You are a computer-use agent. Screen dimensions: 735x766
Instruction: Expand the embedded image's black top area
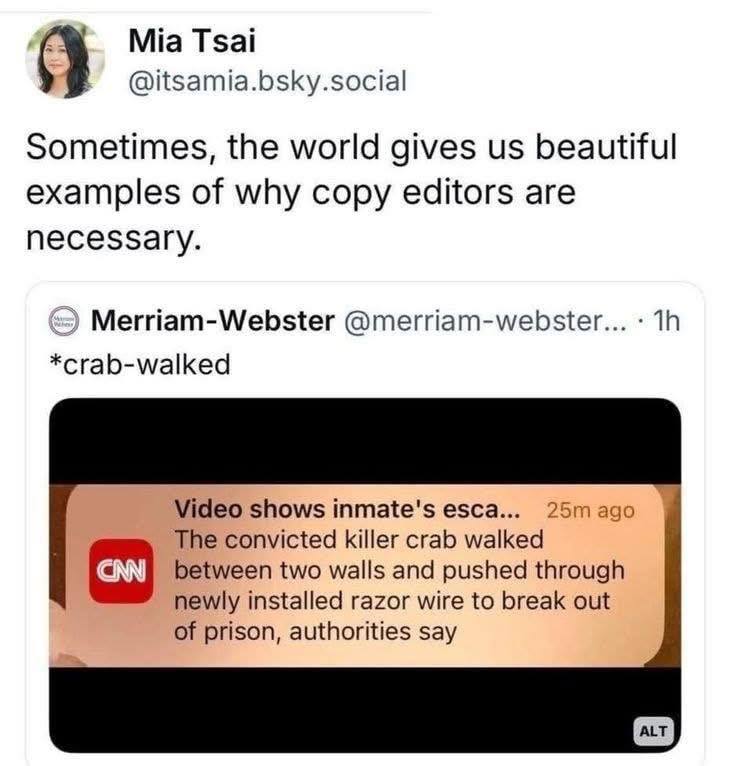pos(365,440)
